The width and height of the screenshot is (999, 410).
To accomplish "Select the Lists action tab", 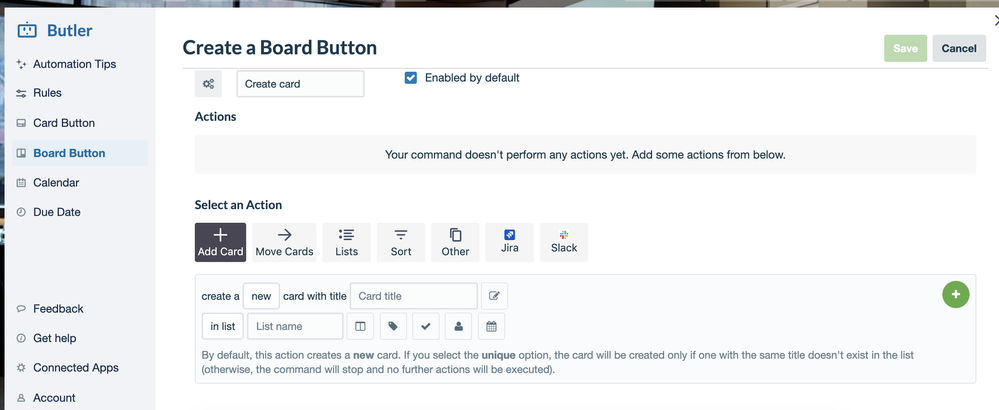I will pyautogui.click(x=347, y=242).
